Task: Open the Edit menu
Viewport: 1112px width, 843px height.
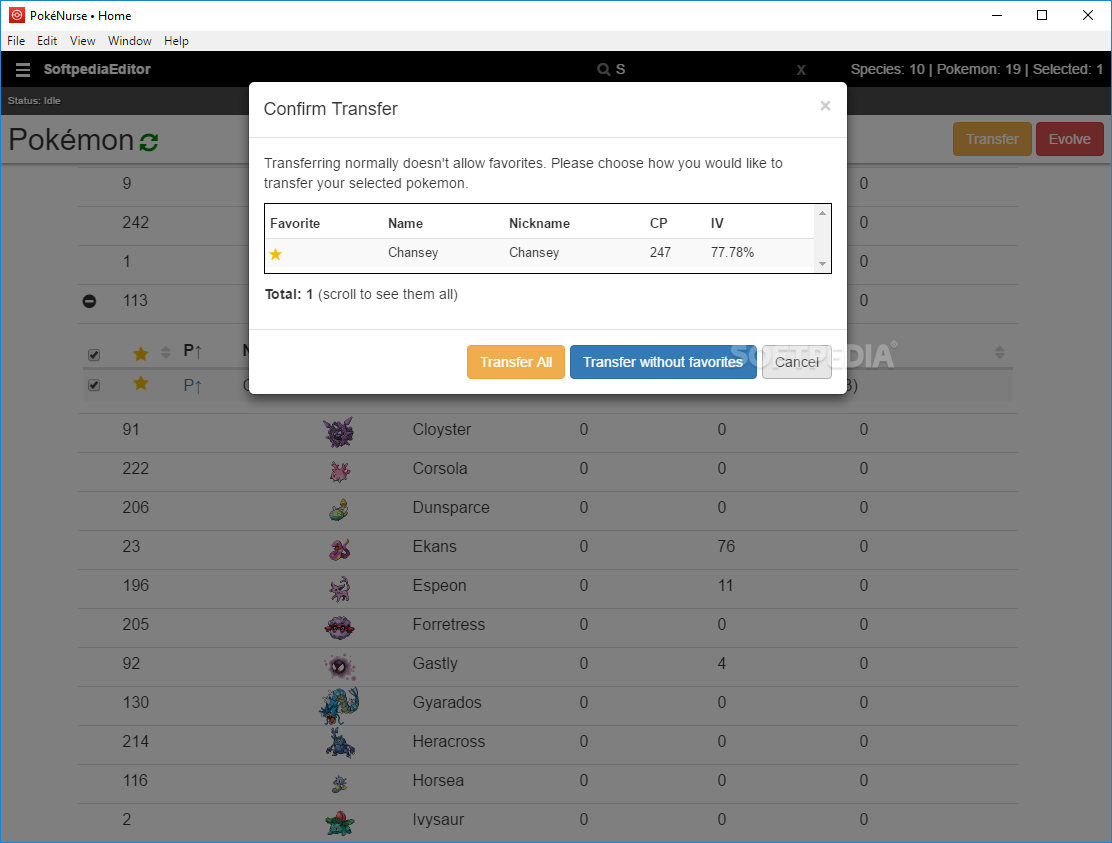Action: pyautogui.click(x=48, y=41)
